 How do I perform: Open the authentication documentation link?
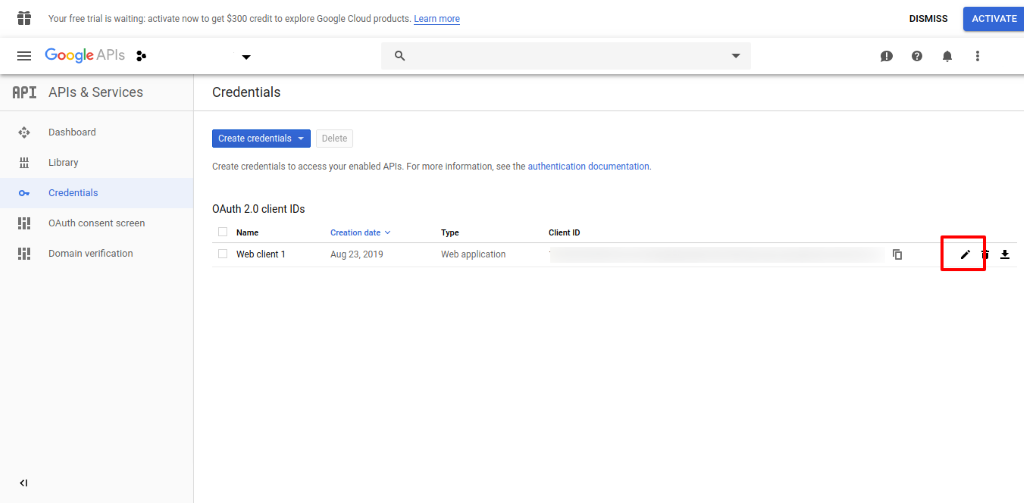(589, 166)
